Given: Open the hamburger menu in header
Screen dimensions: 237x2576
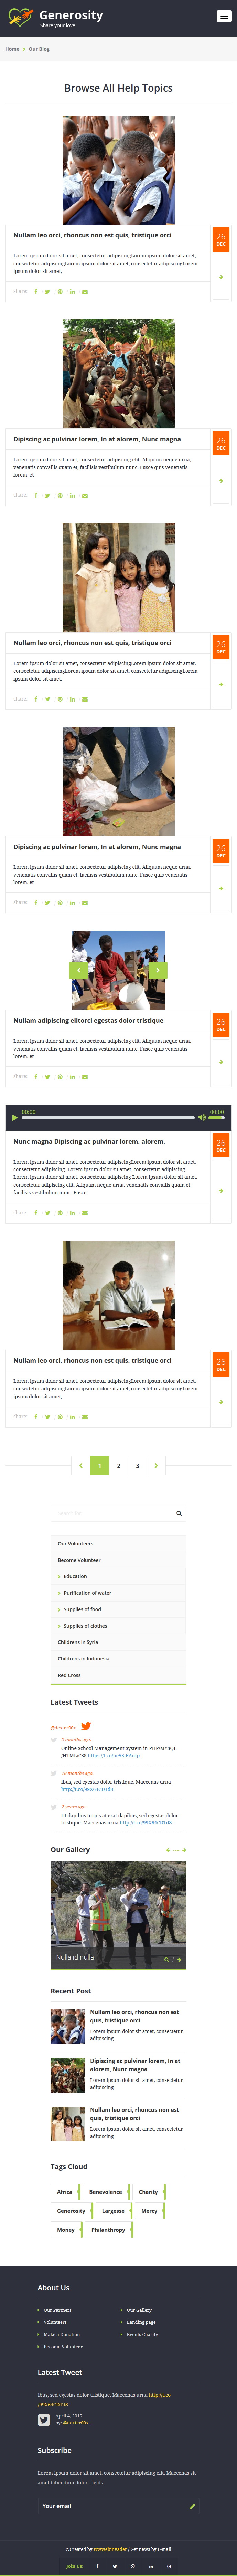Looking at the screenshot, I should pyautogui.click(x=223, y=16).
